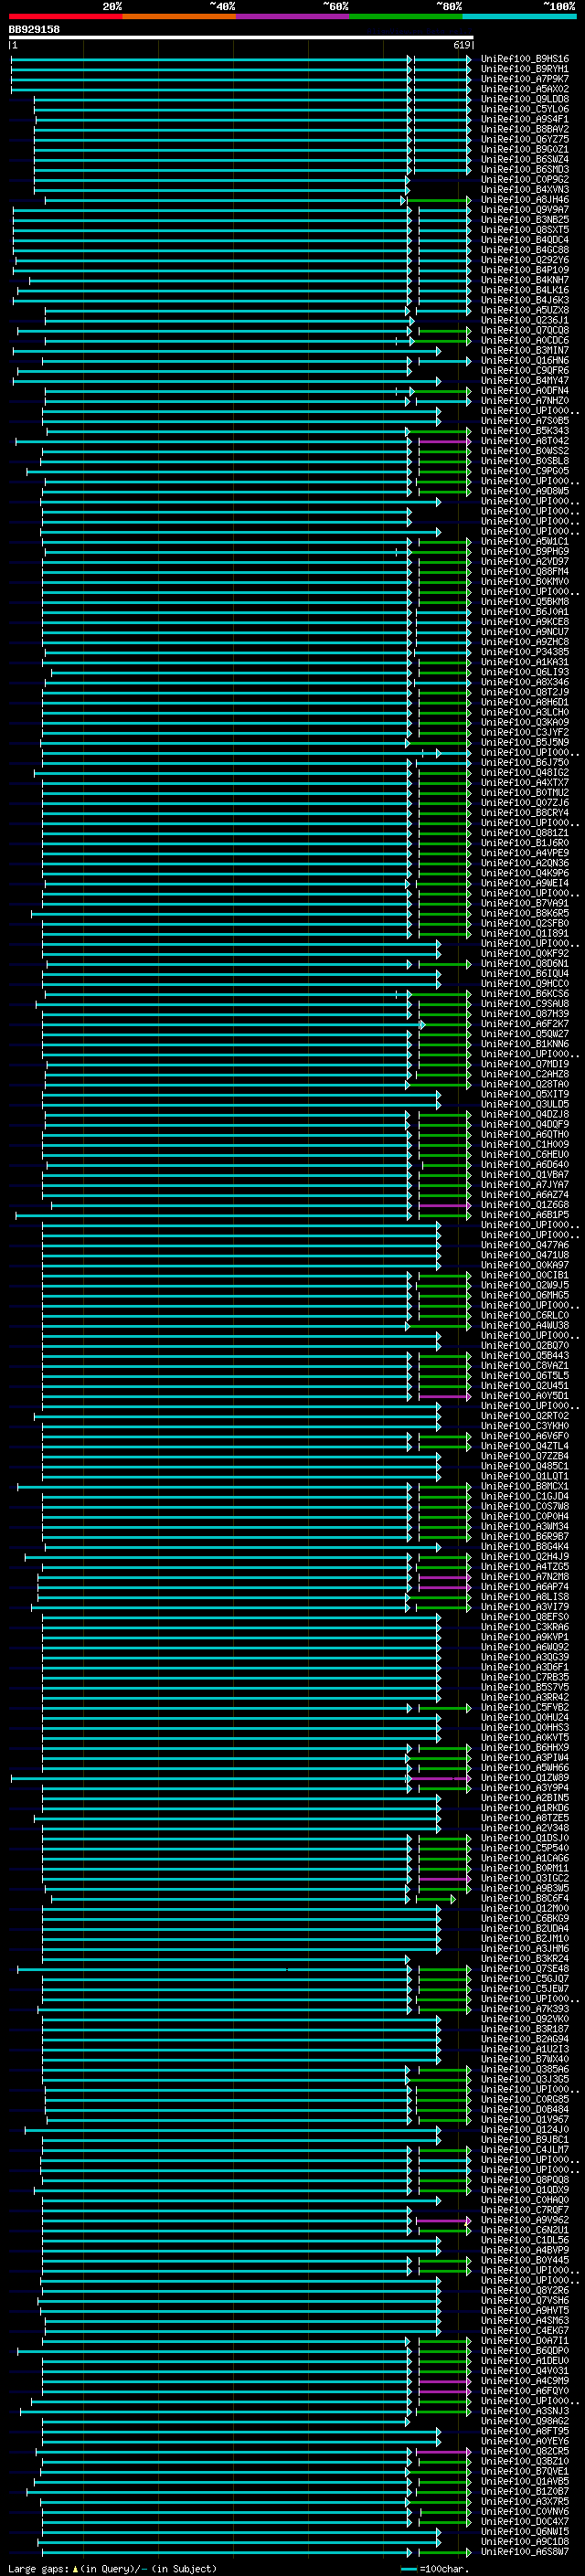The width and height of the screenshot is (585, 2576).
Task: Select hit UniRef100_Q28TA0
Action: click(525, 1084)
